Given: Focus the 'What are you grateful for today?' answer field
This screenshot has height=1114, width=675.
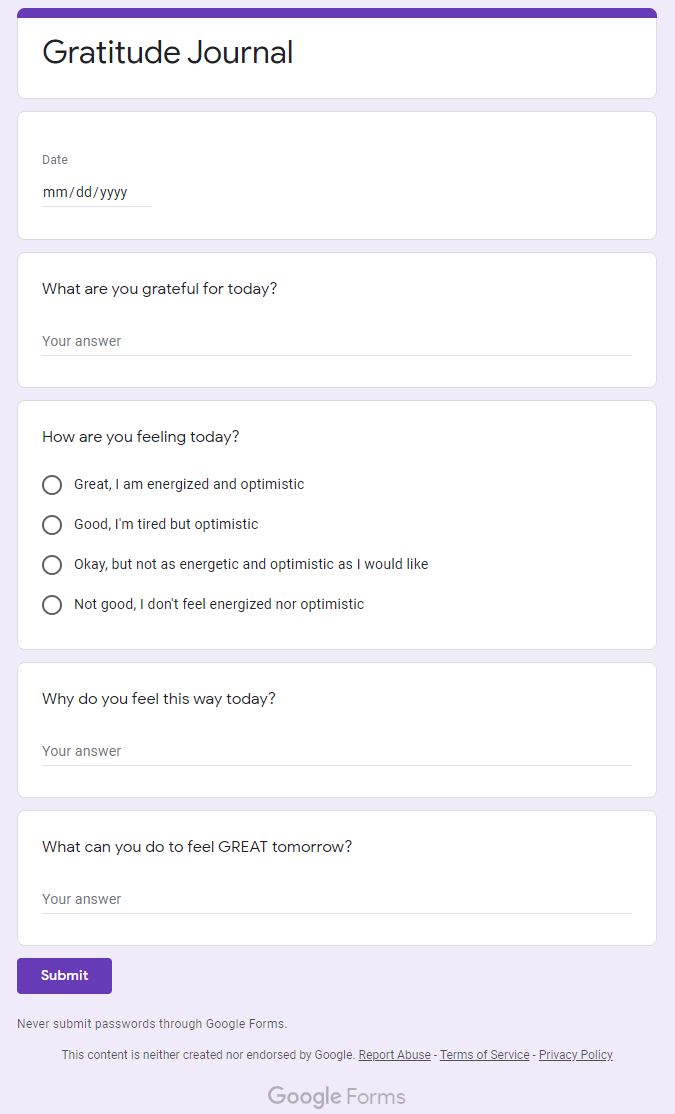Looking at the screenshot, I should pyautogui.click(x=336, y=341).
